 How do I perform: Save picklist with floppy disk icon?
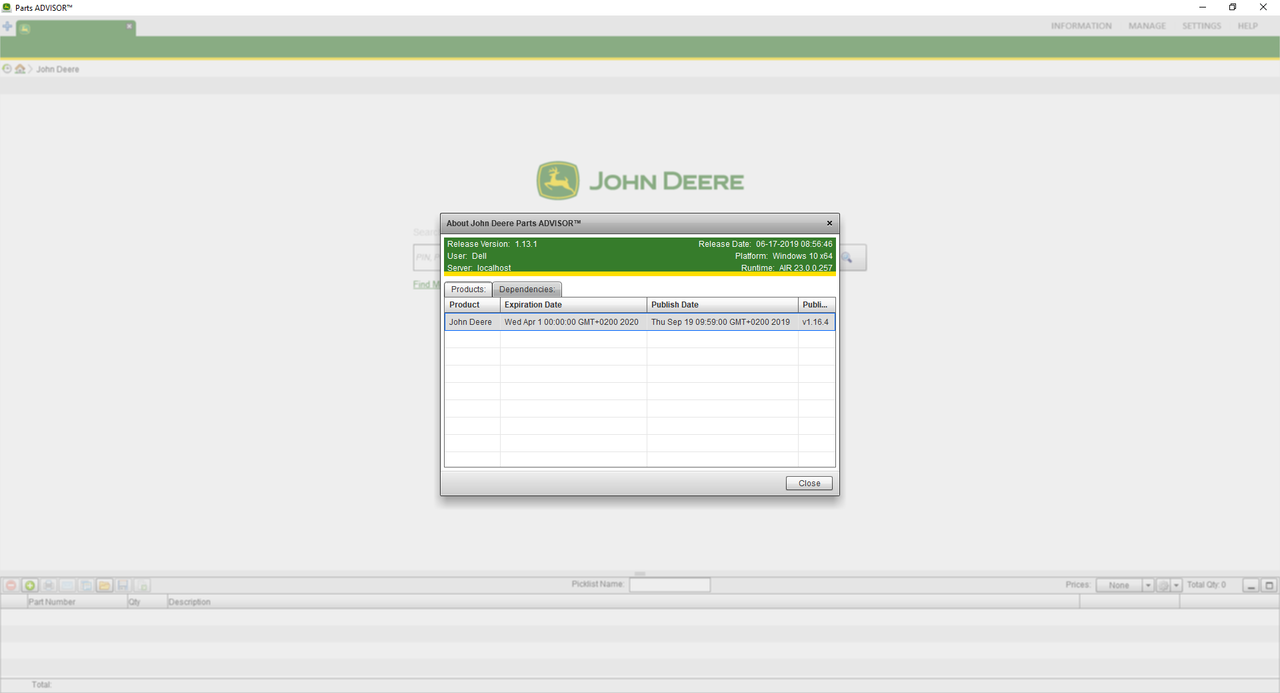coord(123,585)
